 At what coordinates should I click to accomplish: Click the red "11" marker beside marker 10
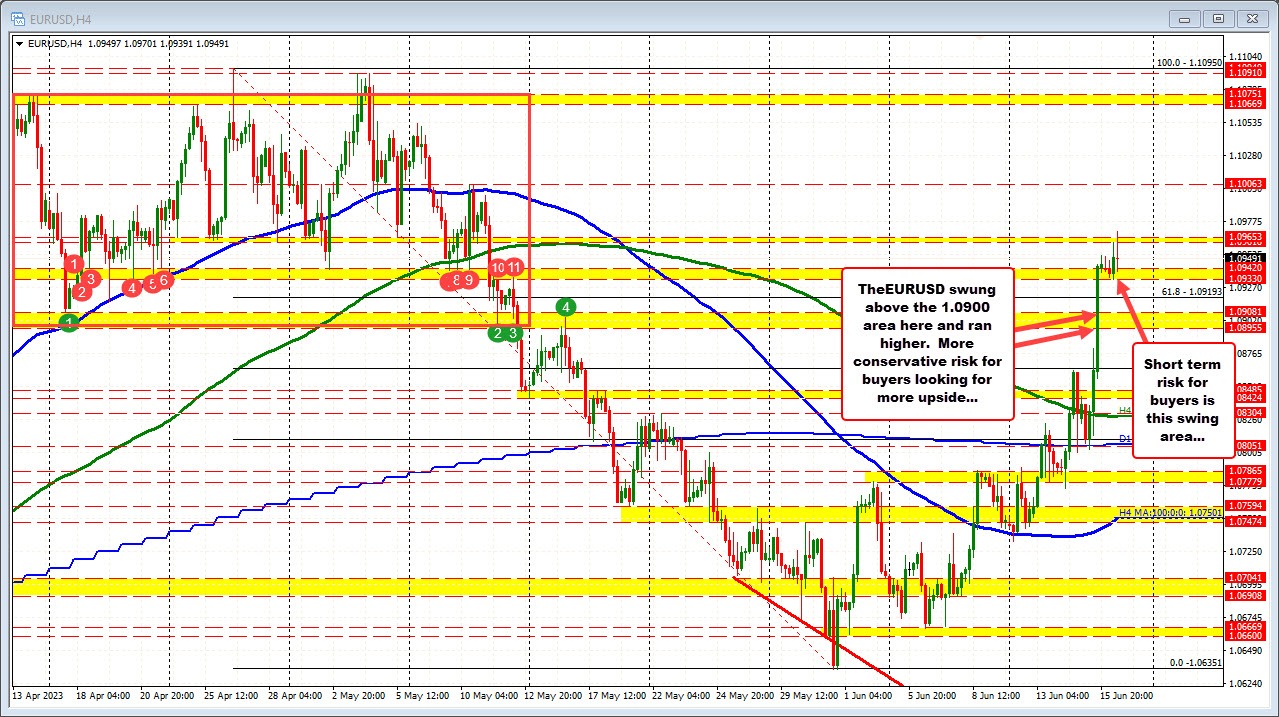pos(515,268)
